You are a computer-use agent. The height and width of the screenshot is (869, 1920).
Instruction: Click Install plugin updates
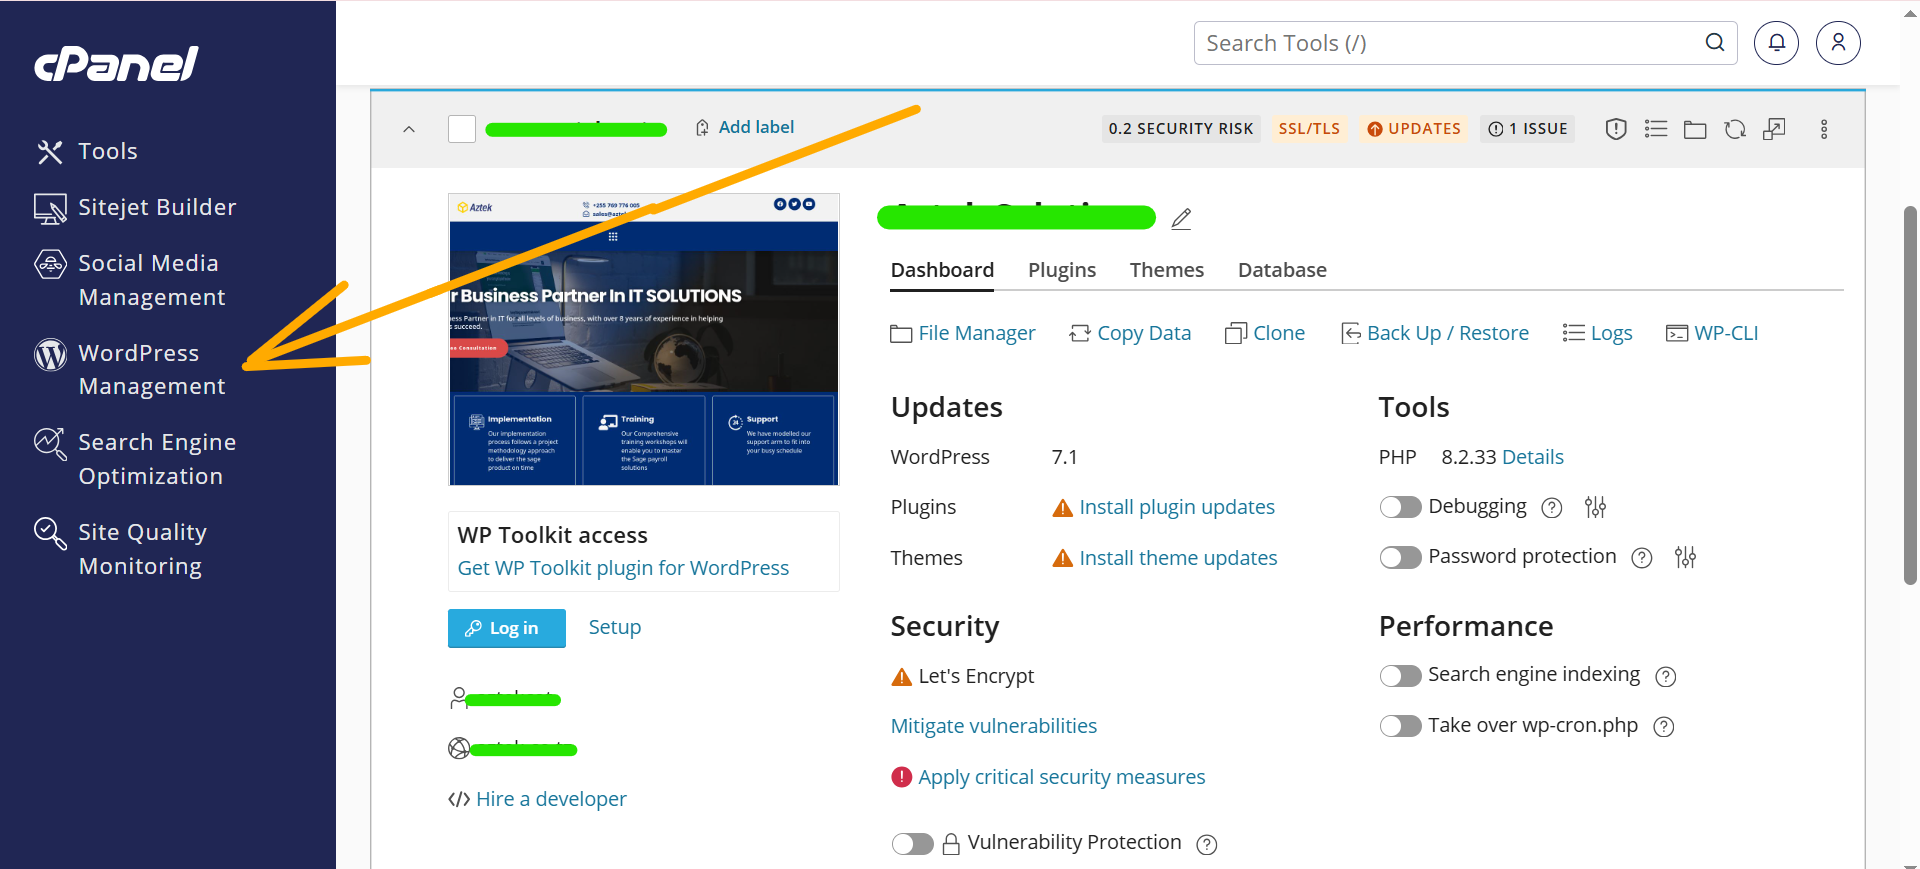(x=1177, y=507)
